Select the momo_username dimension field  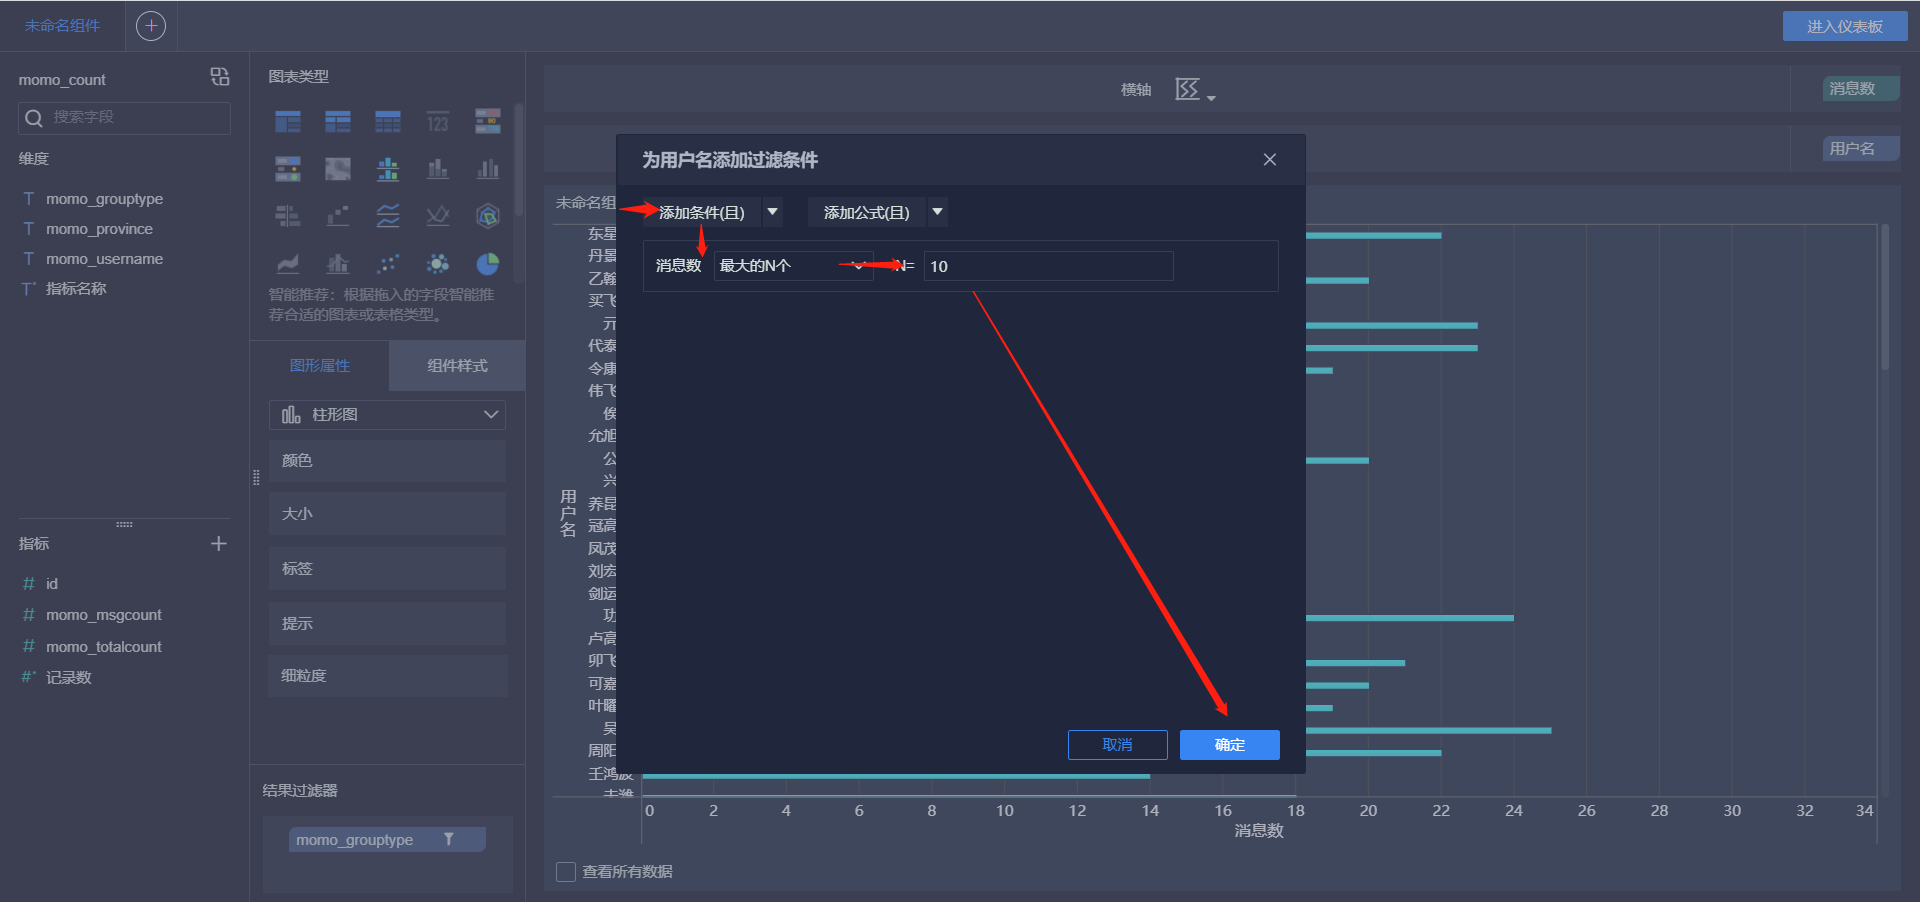[x=104, y=259]
